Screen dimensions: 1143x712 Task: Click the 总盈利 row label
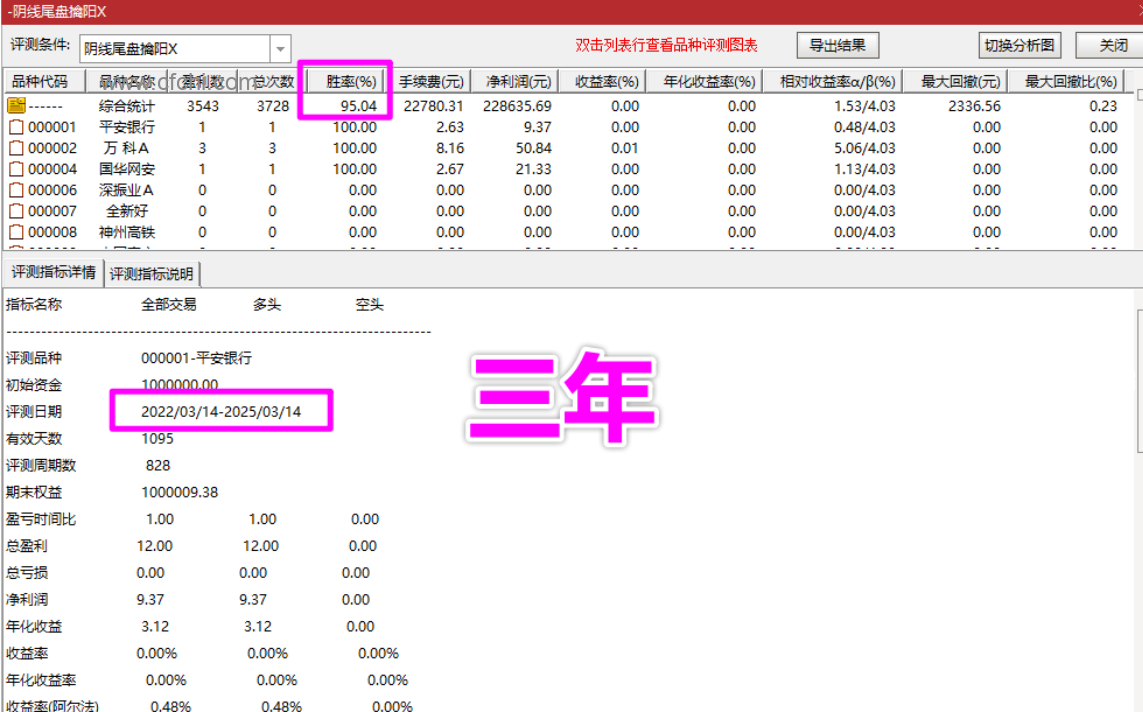26,546
